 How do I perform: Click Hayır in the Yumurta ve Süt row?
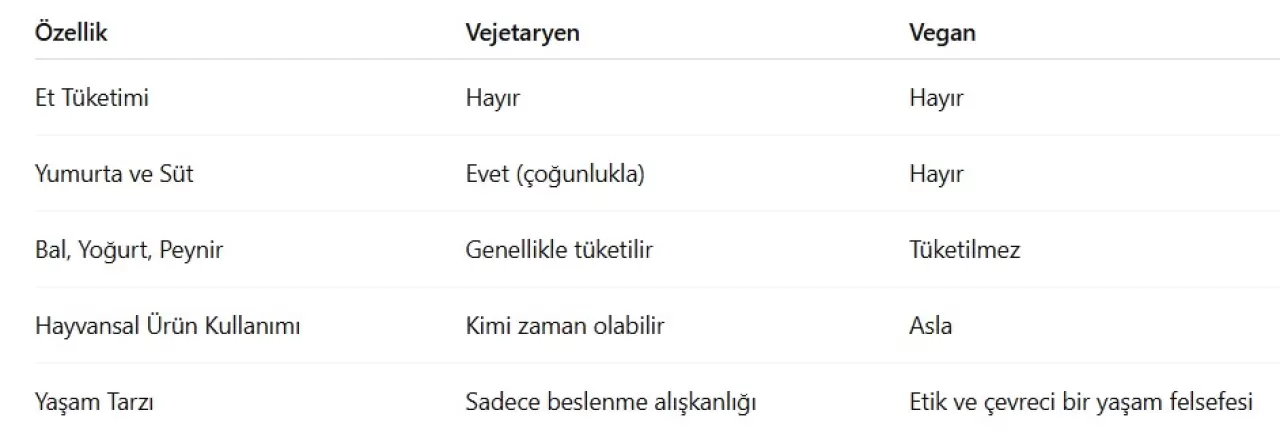[x=936, y=174]
